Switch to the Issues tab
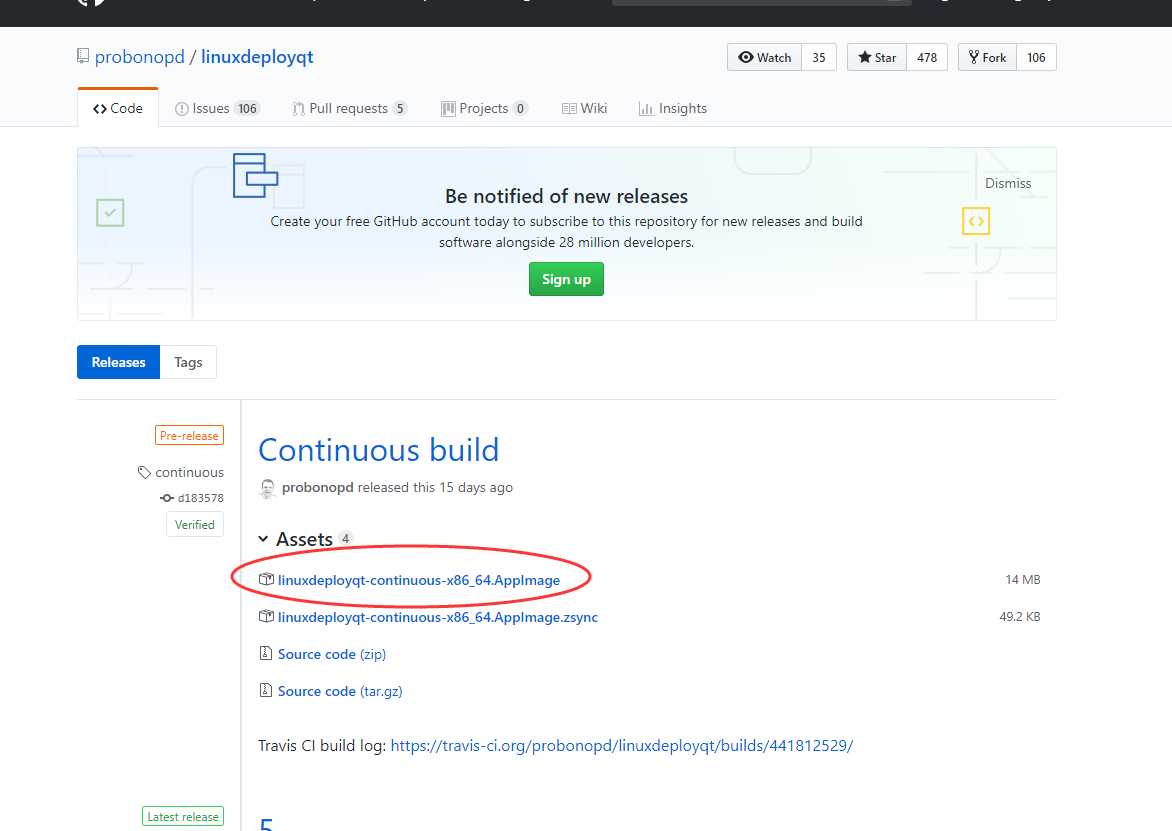The width and height of the screenshot is (1172, 831). tap(216, 108)
